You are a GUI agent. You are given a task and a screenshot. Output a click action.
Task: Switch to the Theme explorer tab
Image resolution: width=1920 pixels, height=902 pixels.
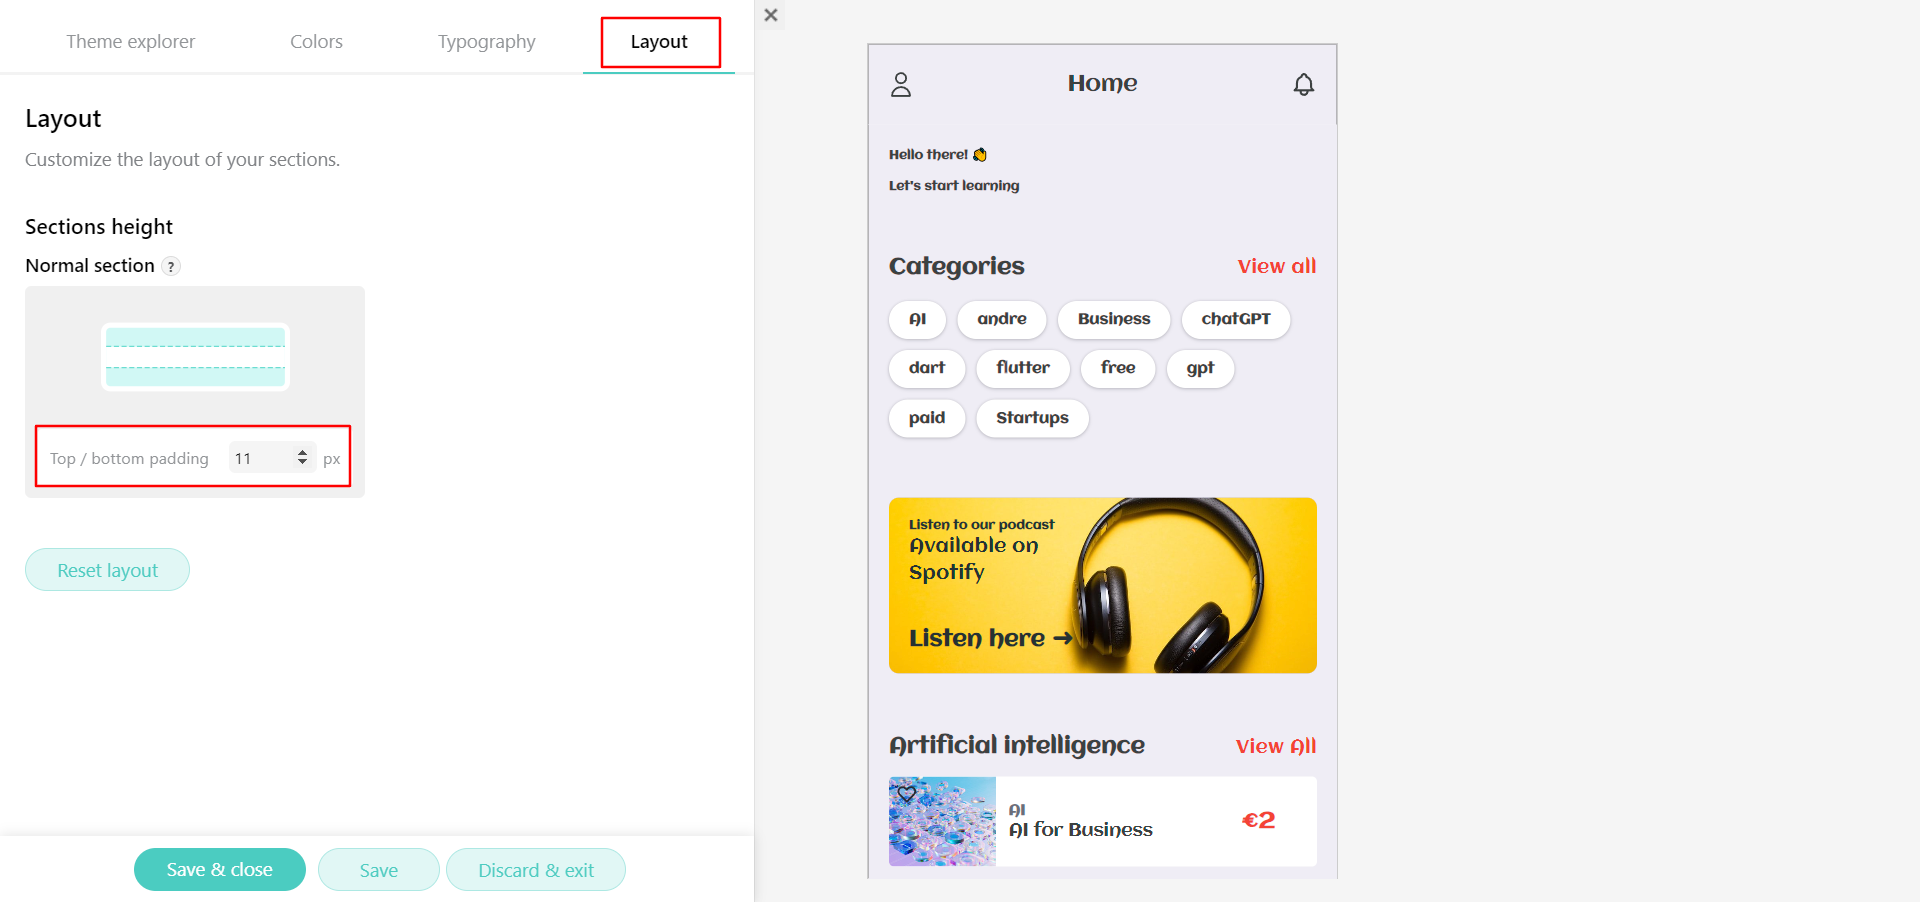(x=130, y=41)
